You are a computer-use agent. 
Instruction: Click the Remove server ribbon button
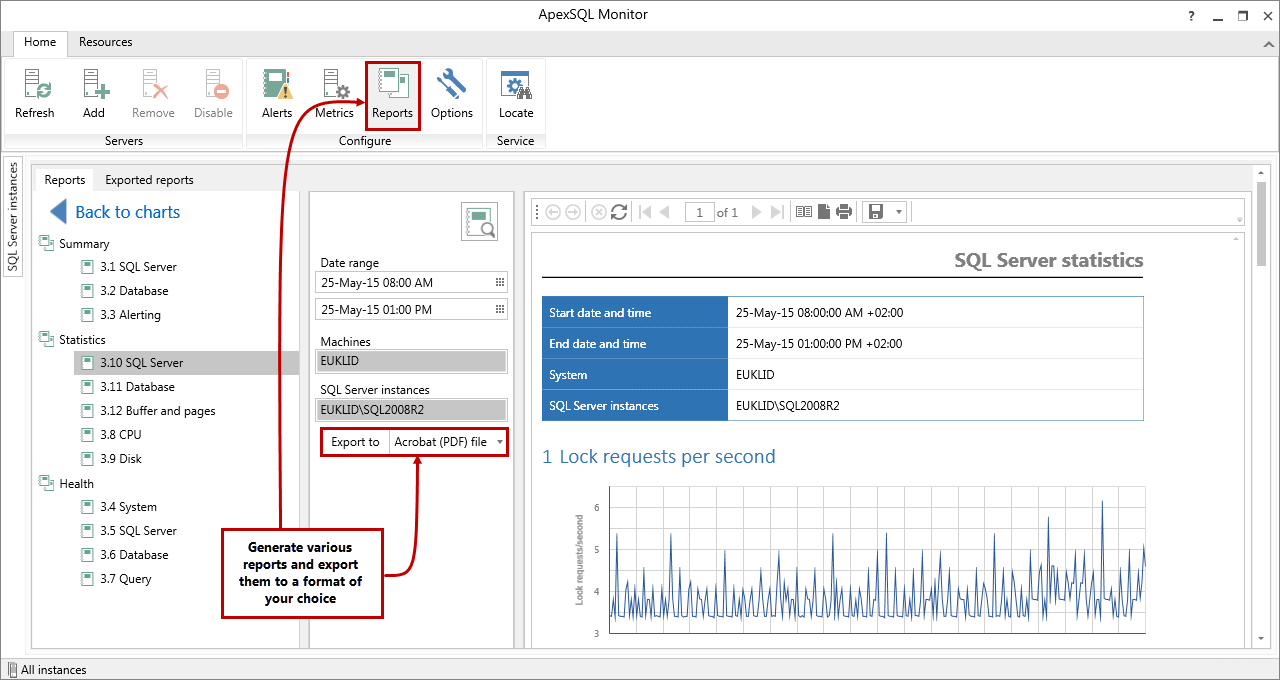click(153, 94)
